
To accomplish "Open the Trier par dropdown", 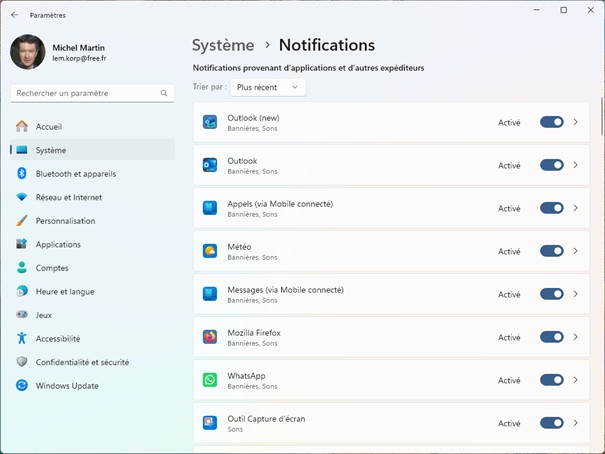I will [x=267, y=88].
